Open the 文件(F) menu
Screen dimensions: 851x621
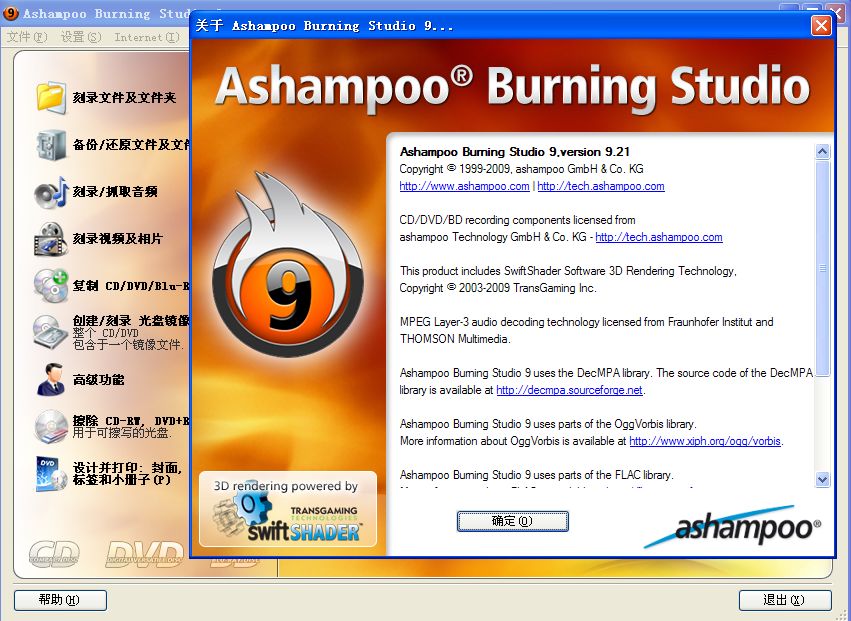point(27,37)
